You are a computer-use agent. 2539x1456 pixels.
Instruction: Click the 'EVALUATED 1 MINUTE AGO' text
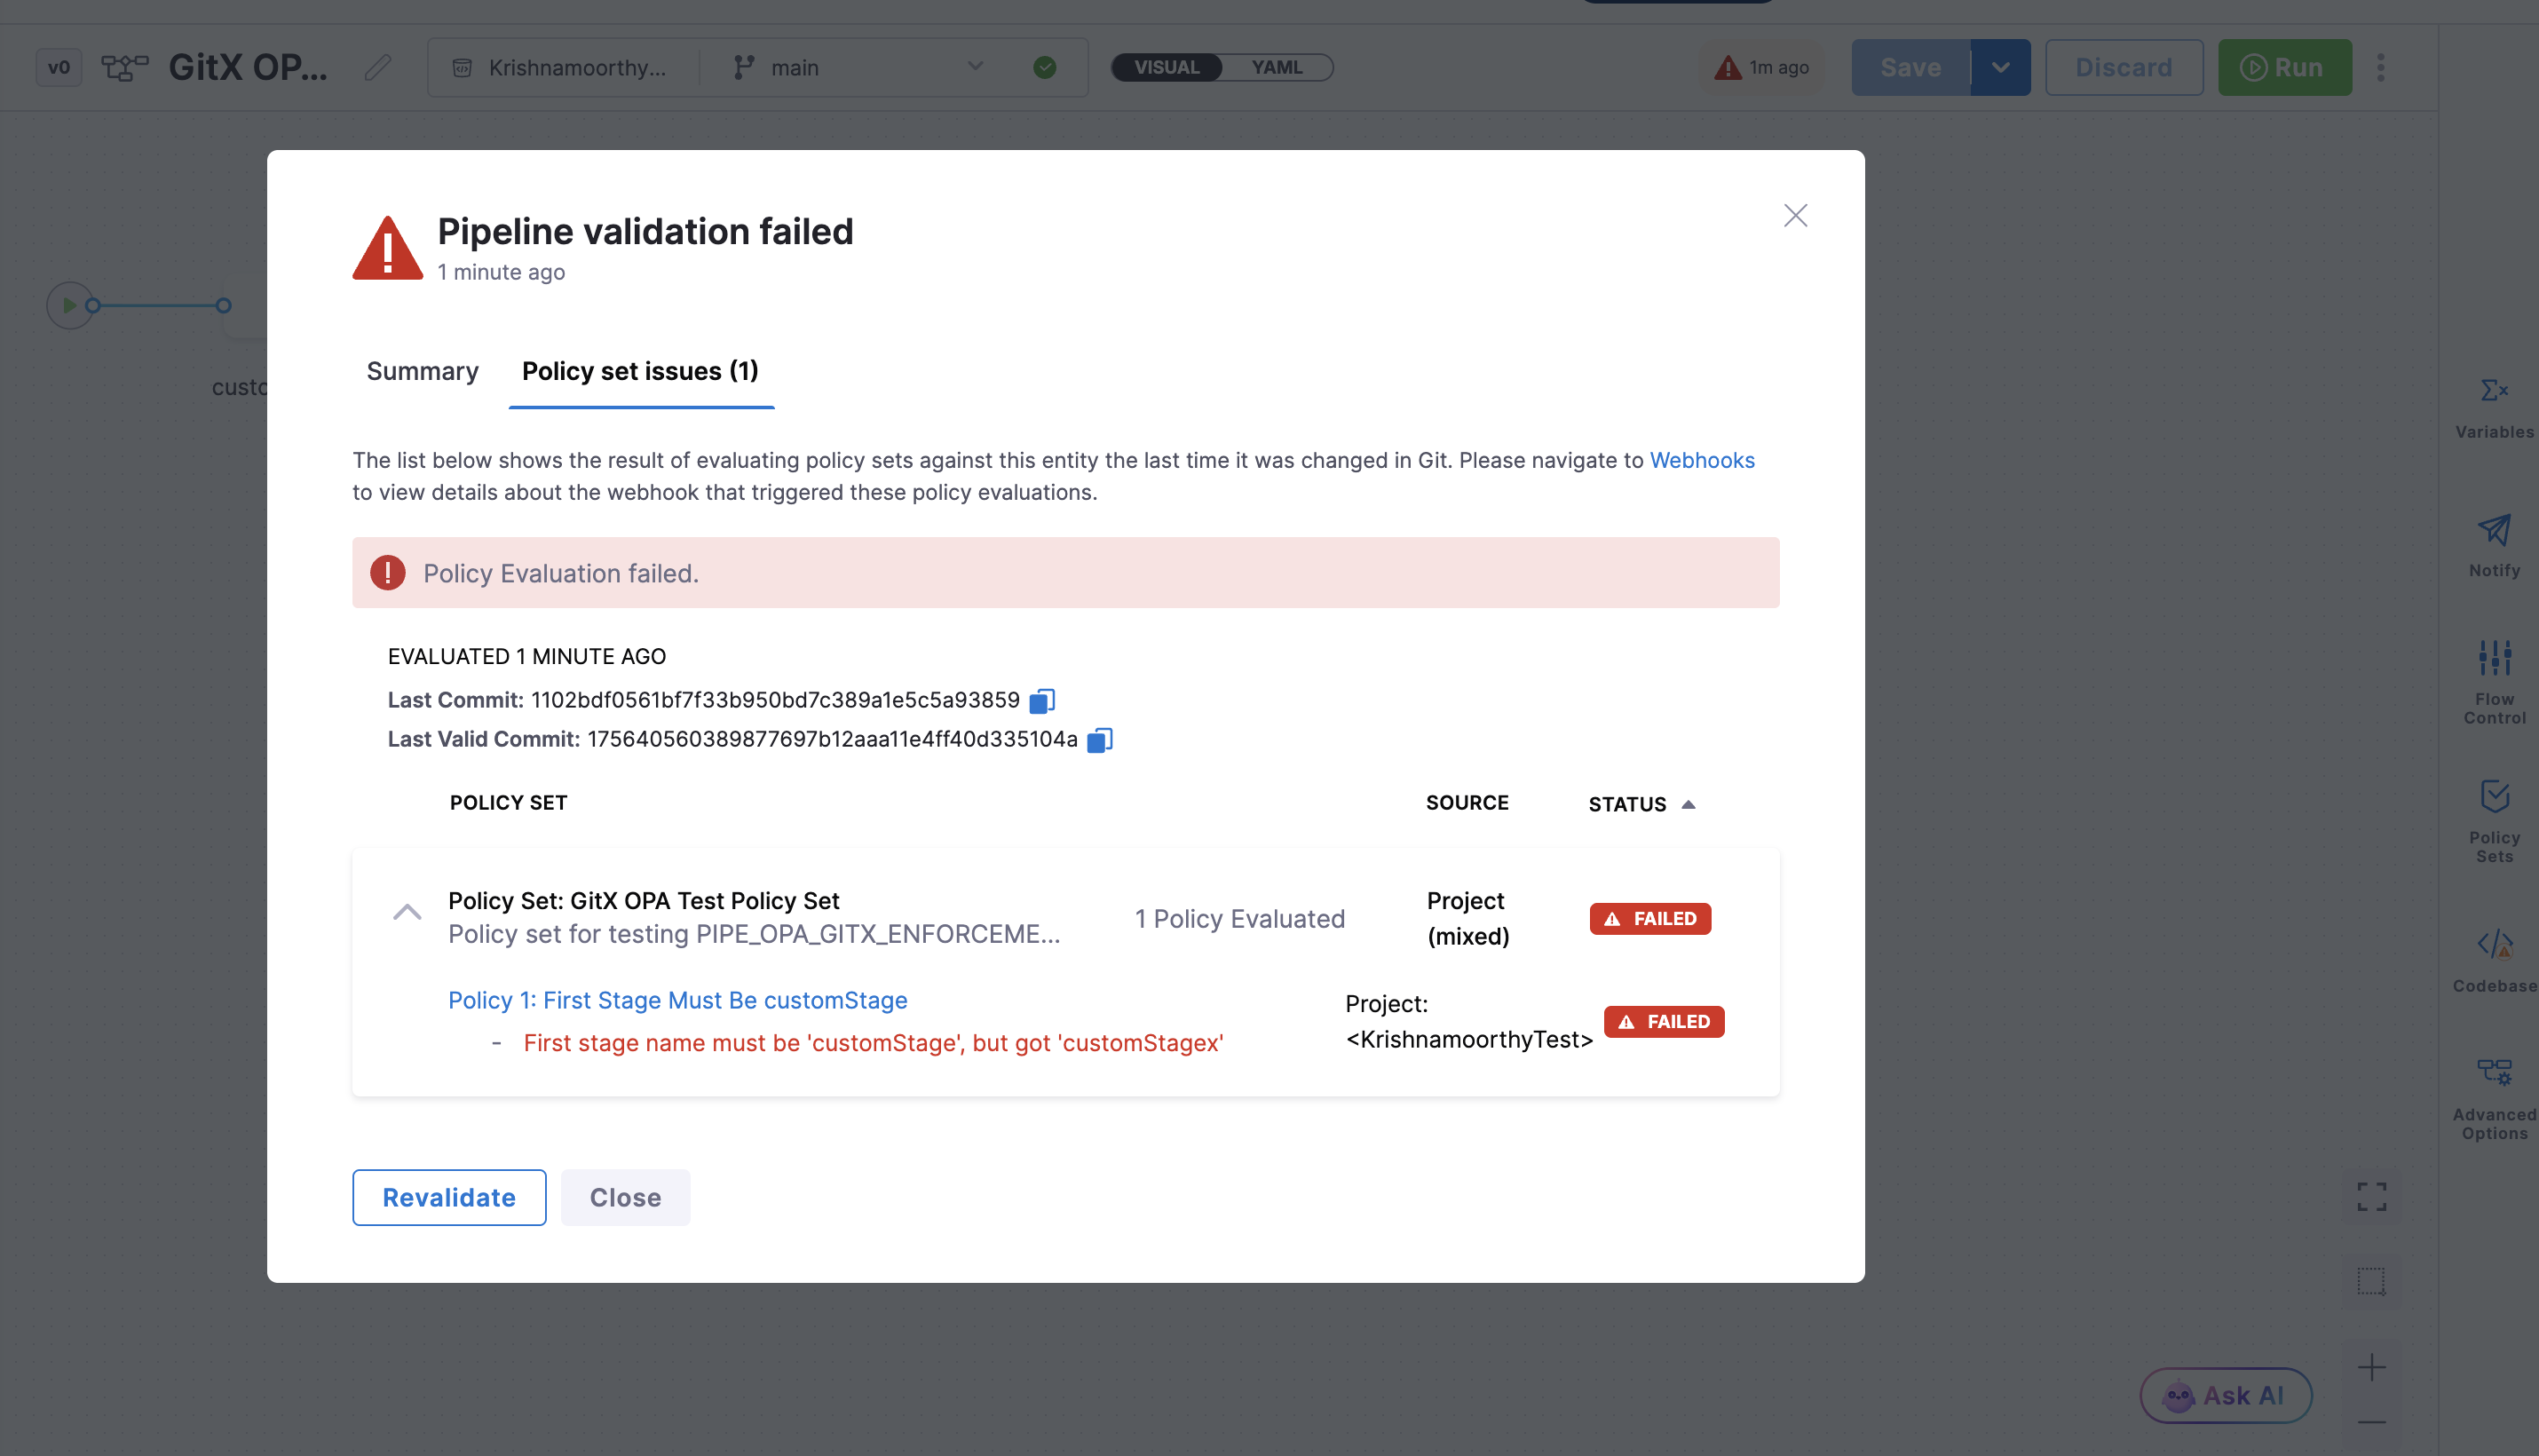(x=526, y=656)
